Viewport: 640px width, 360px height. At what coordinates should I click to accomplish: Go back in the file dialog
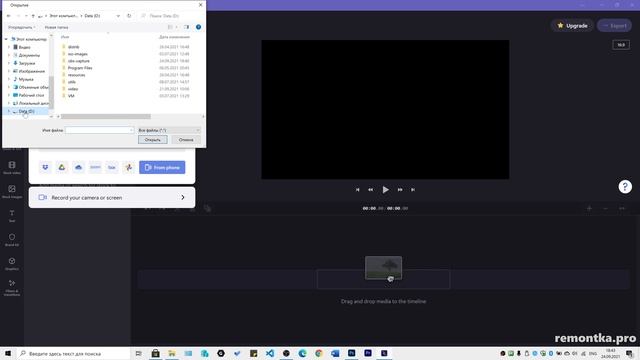(9, 16)
